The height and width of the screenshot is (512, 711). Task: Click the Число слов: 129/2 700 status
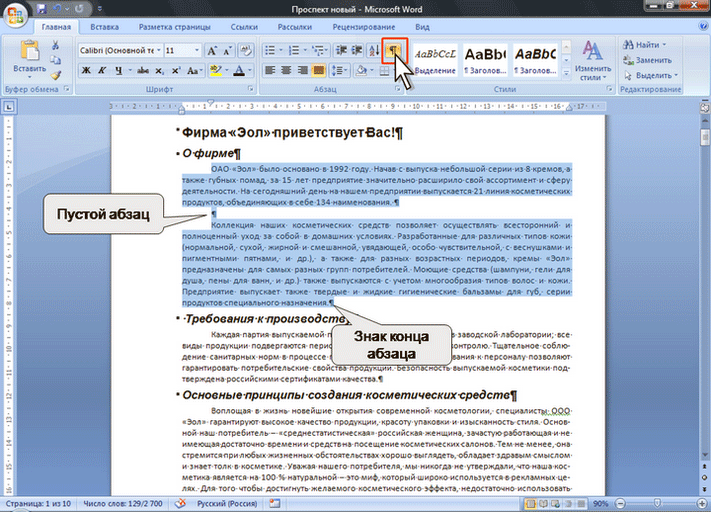tap(122, 503)
